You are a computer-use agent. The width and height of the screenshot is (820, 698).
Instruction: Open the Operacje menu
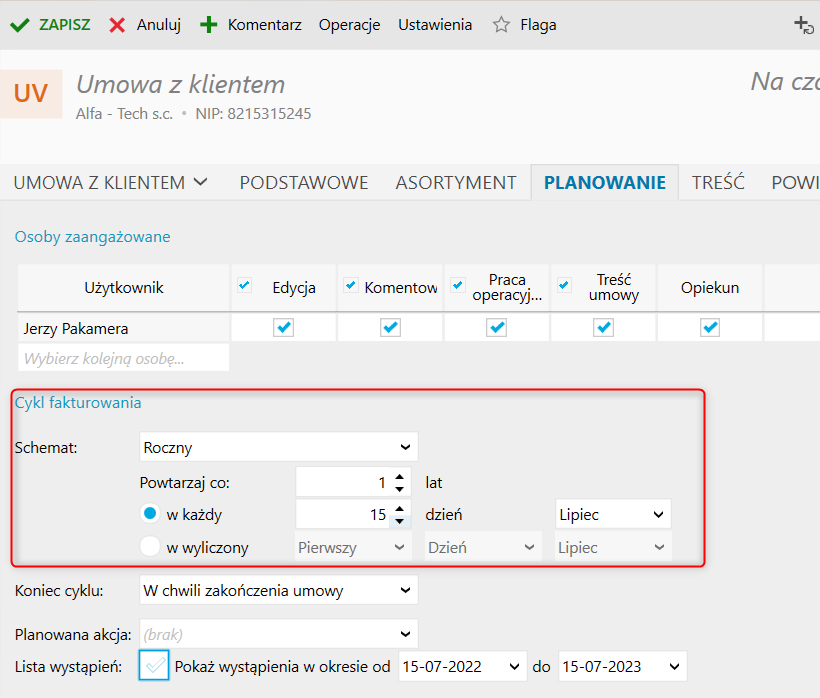[x=349, y=25]
